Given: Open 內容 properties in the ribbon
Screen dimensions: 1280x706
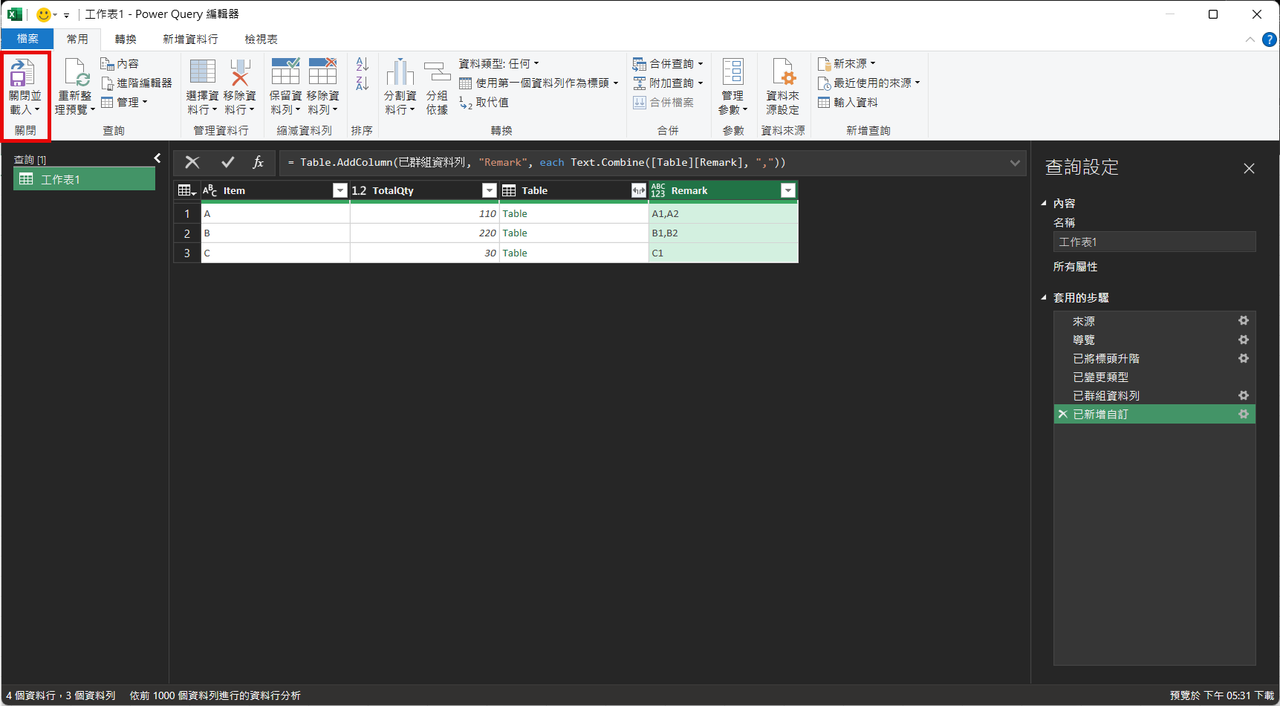Looking at the screenshot, I should (120, 64).
